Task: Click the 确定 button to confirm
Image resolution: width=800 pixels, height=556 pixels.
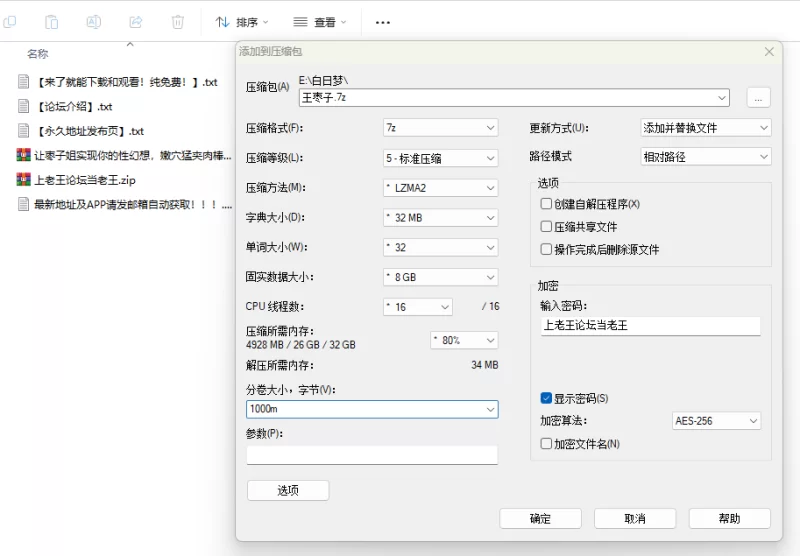Action: [540, 518]
